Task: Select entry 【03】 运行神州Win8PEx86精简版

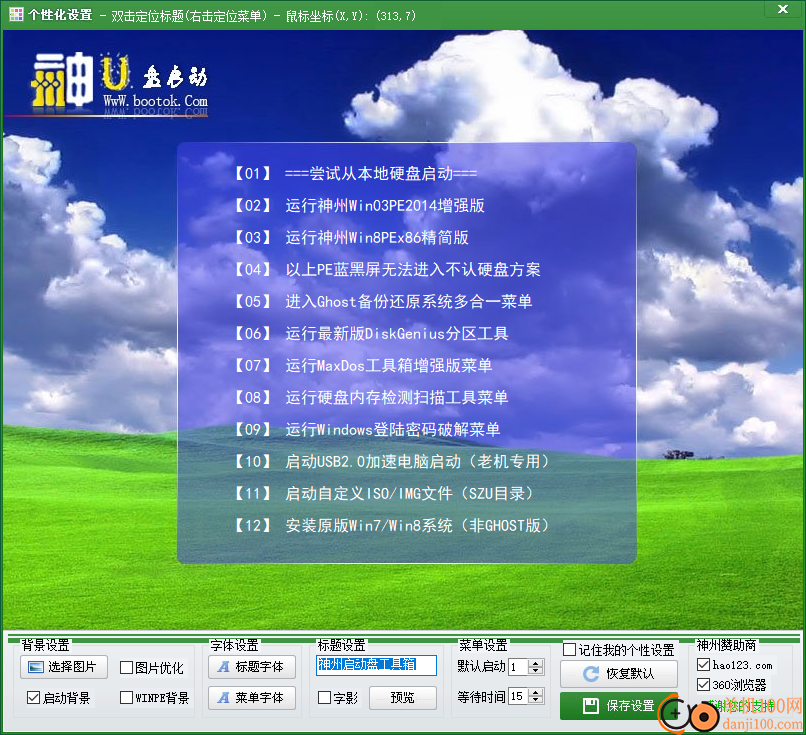Action: point(352,237)
